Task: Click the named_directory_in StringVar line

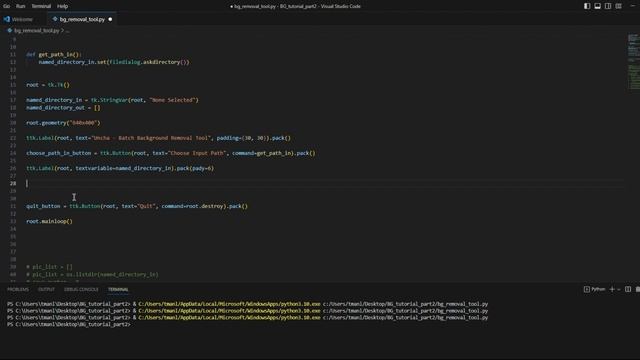Action: [x=112, y=100]
